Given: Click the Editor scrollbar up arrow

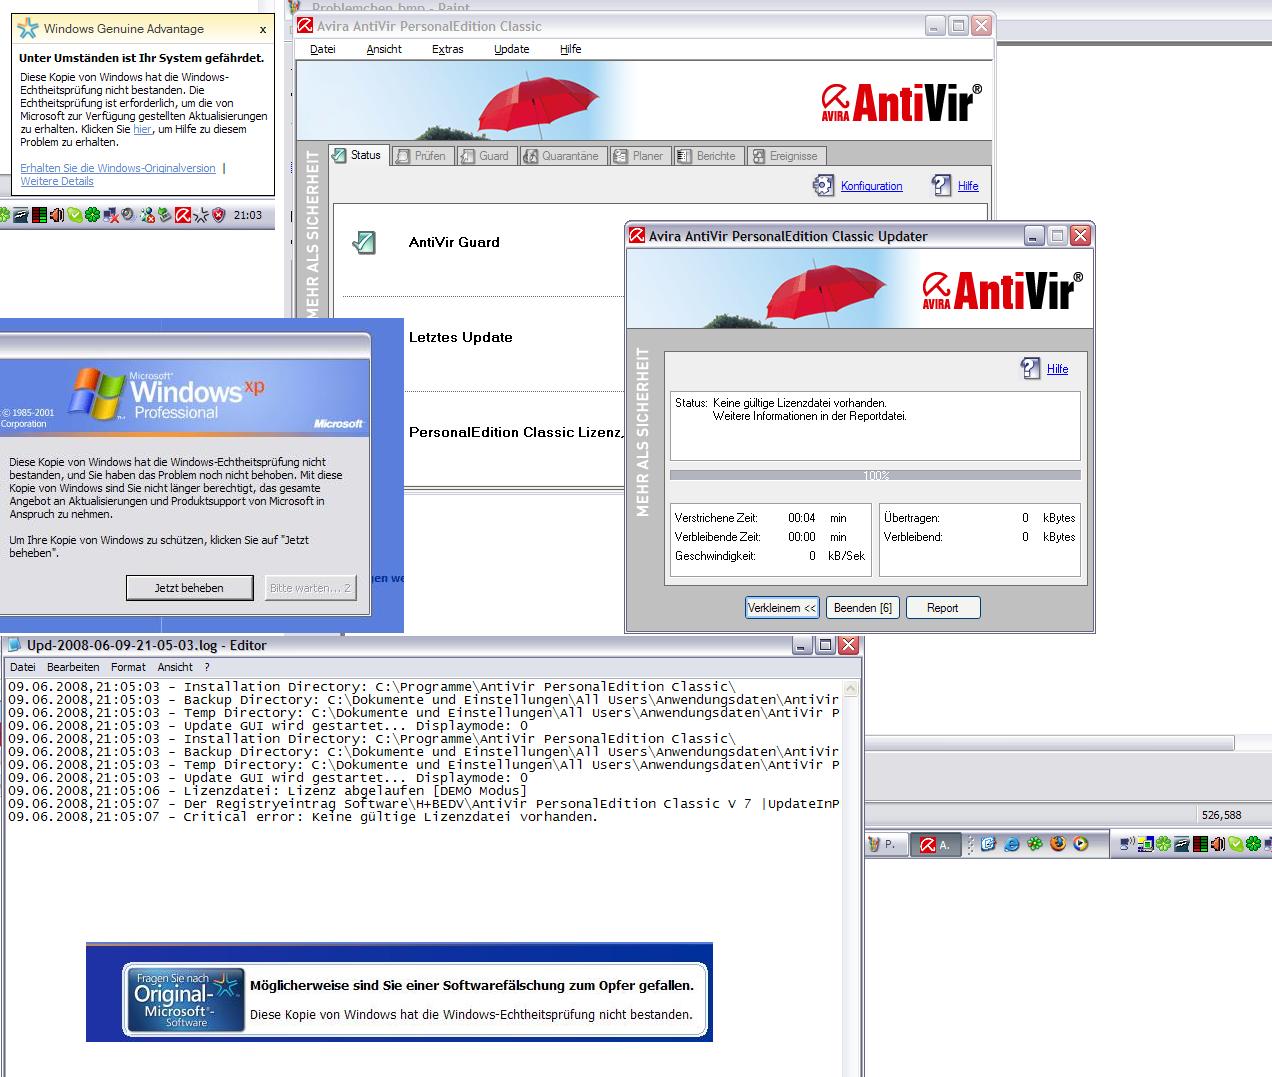Looking at the screenshot, I should click(x=851, y=689).
